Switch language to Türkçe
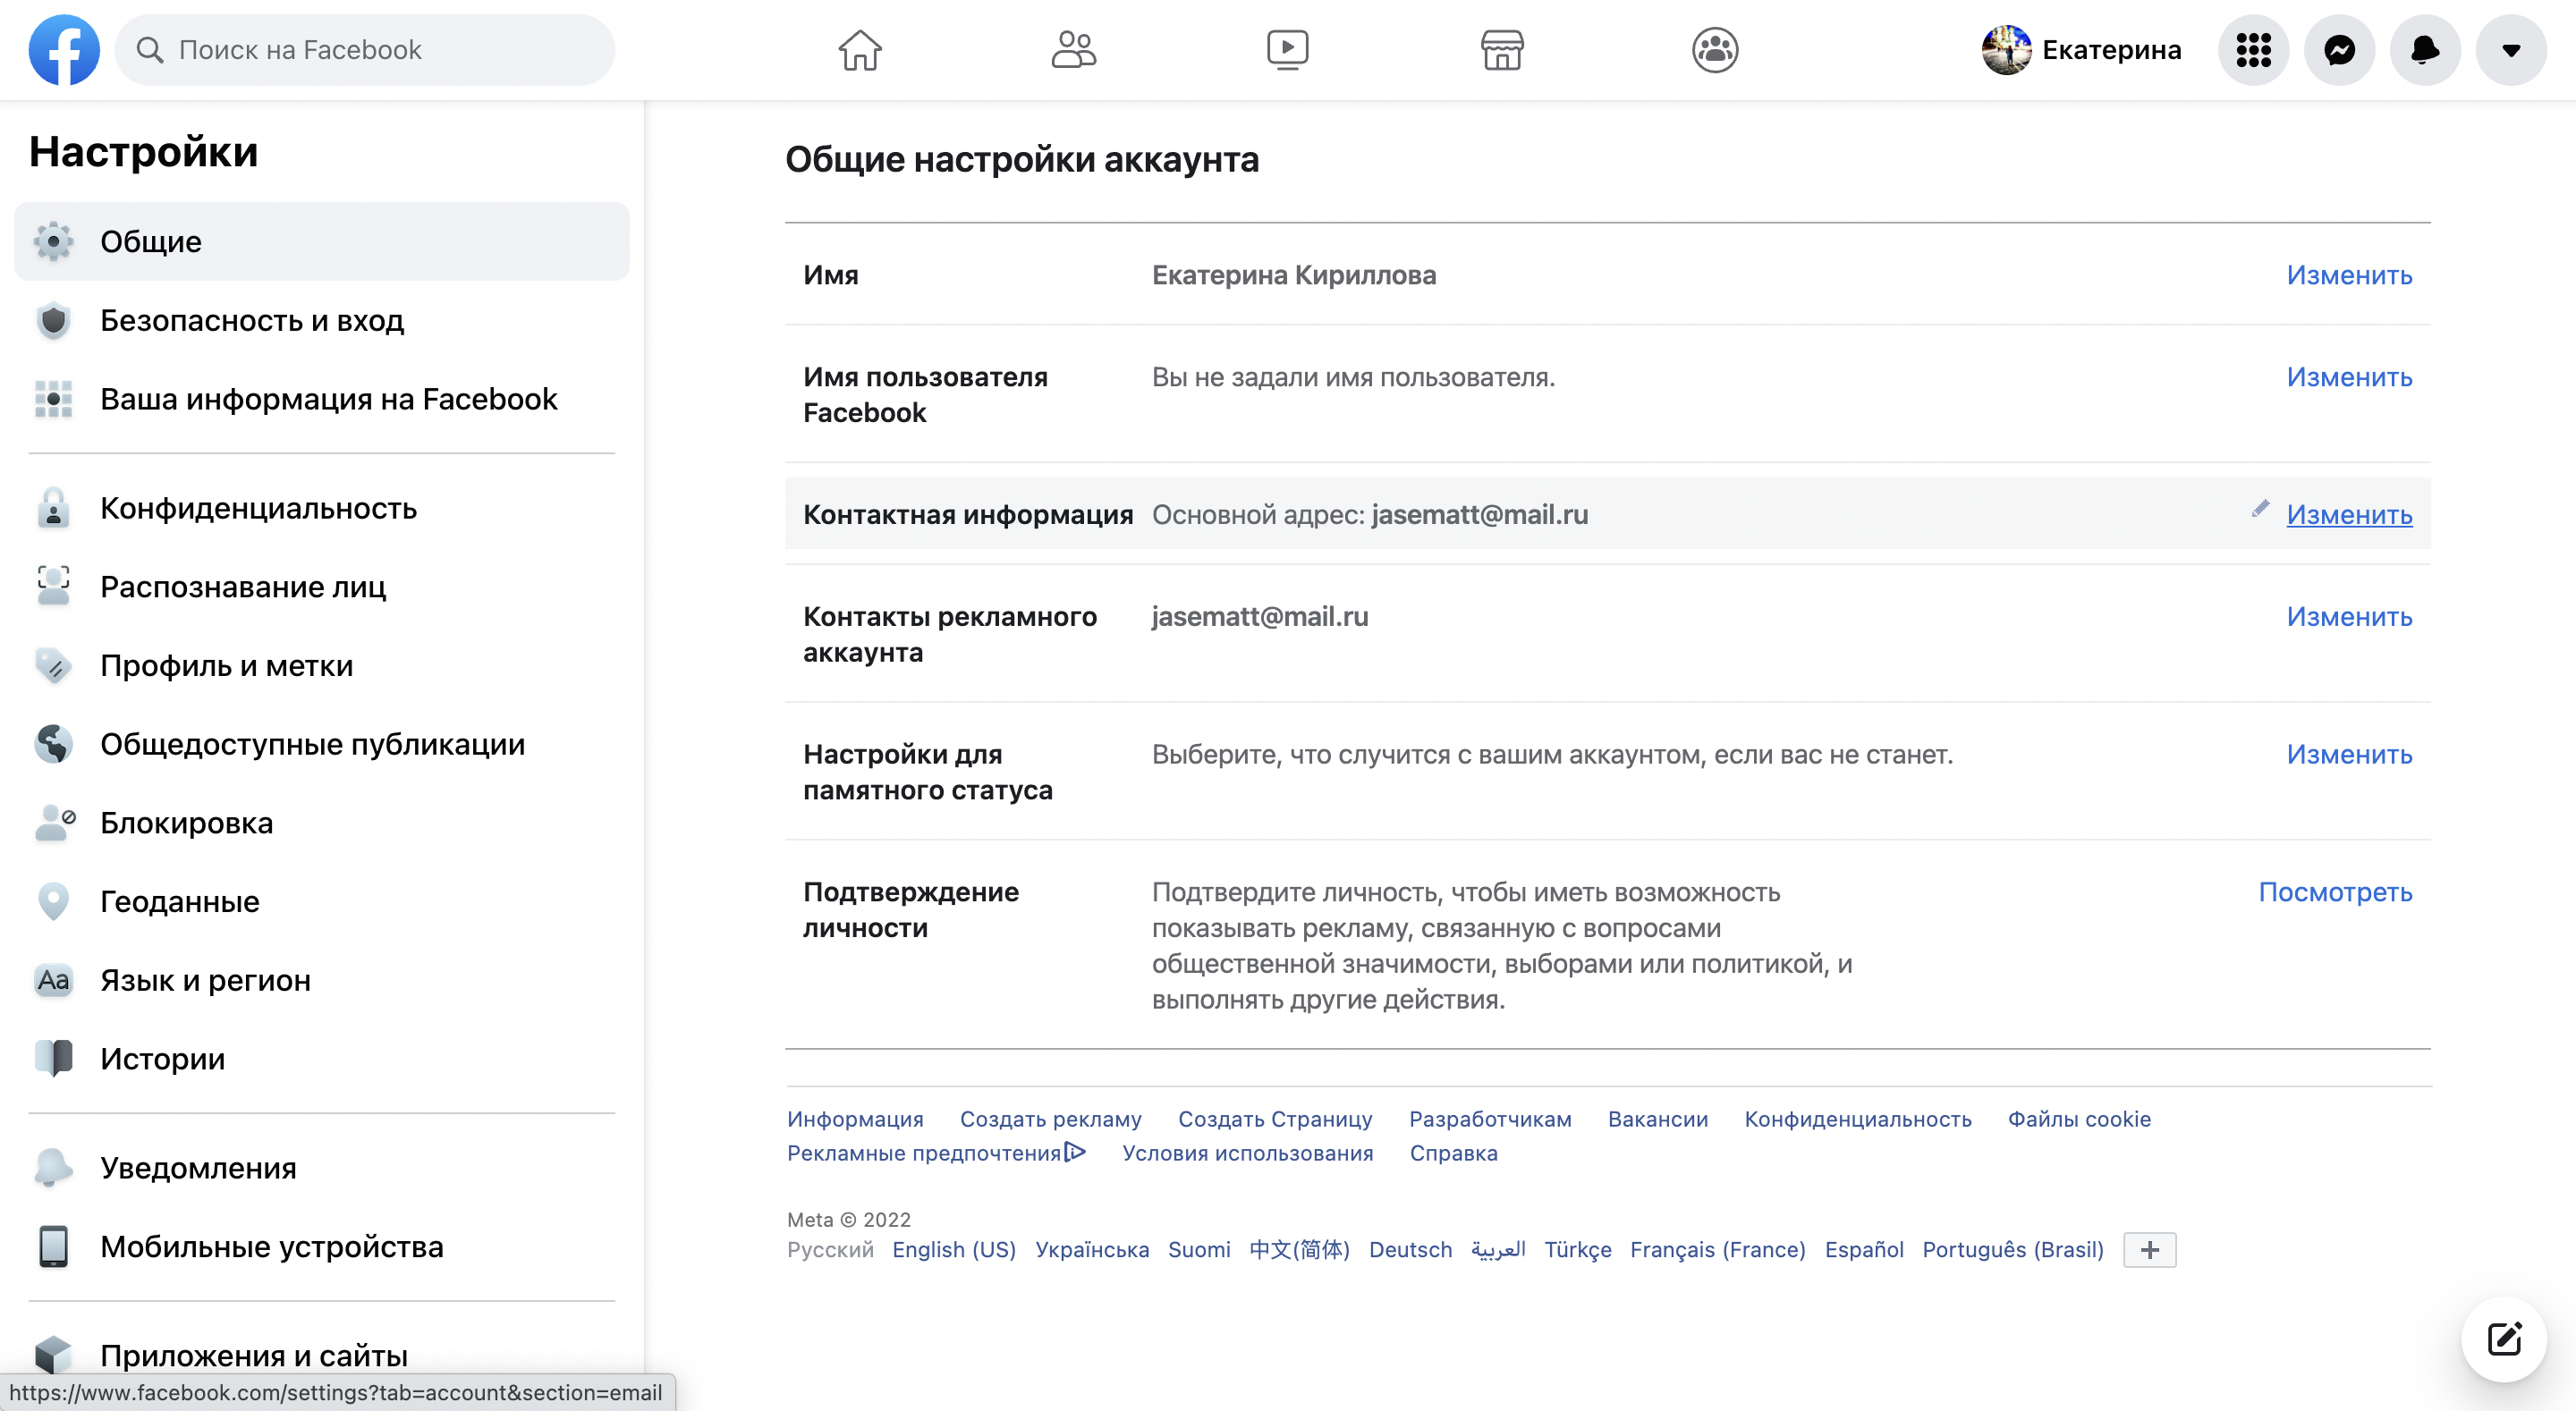The width and height of the screenshot is (2576, 1411). pos(1577,1250)
